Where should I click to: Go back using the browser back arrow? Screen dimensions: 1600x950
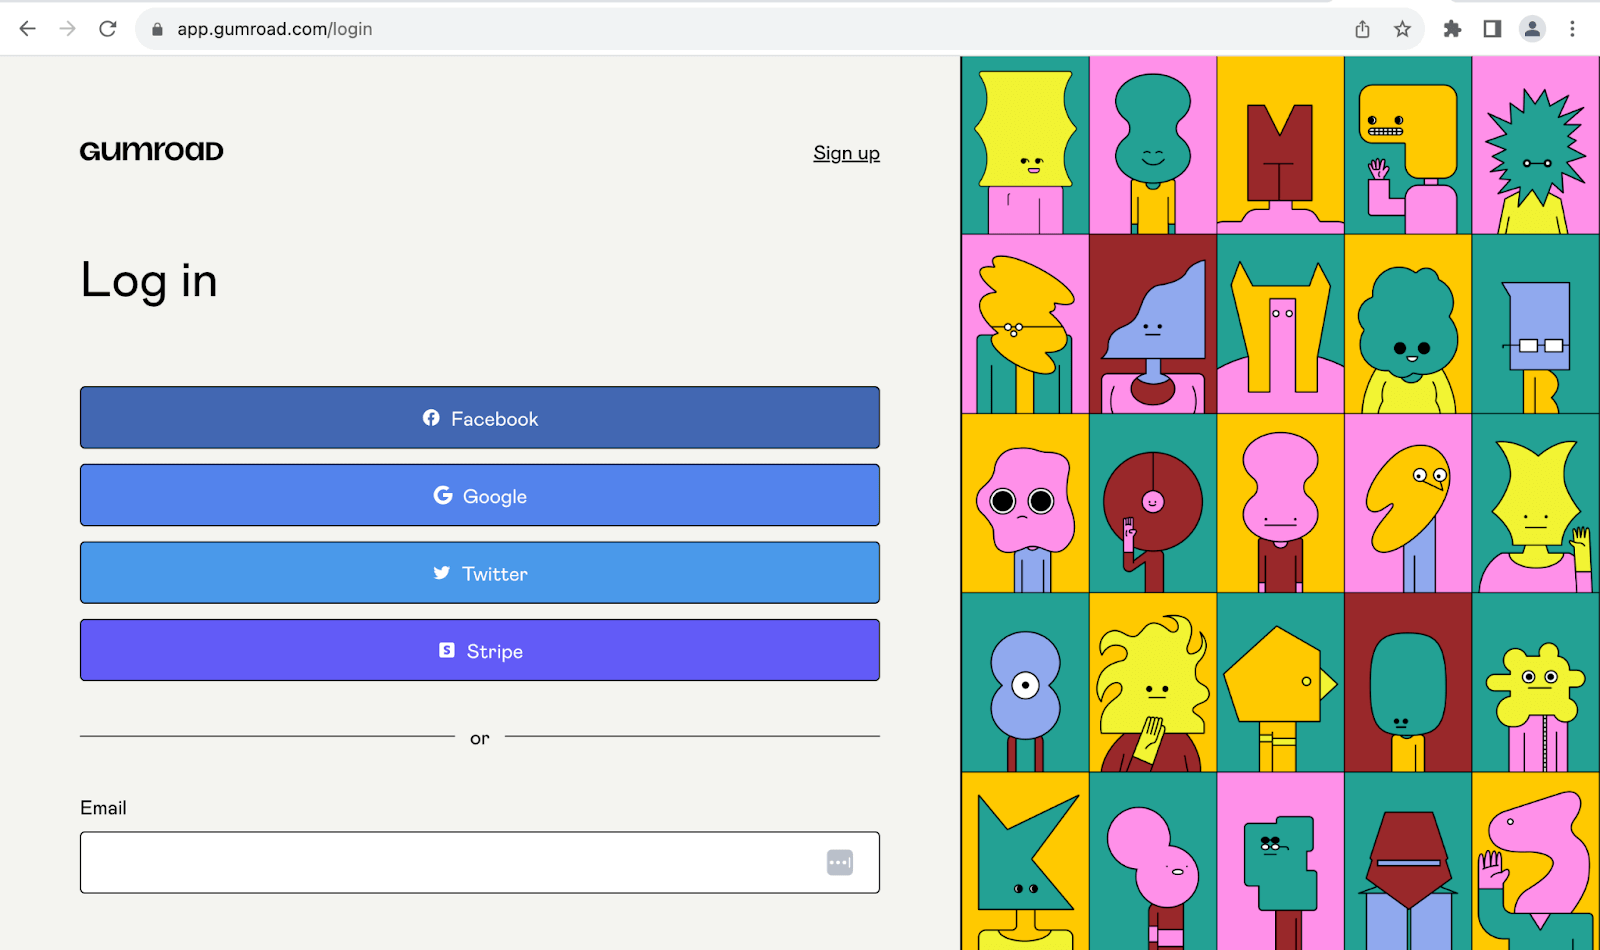pyautogui.click(x=27, y=29)
